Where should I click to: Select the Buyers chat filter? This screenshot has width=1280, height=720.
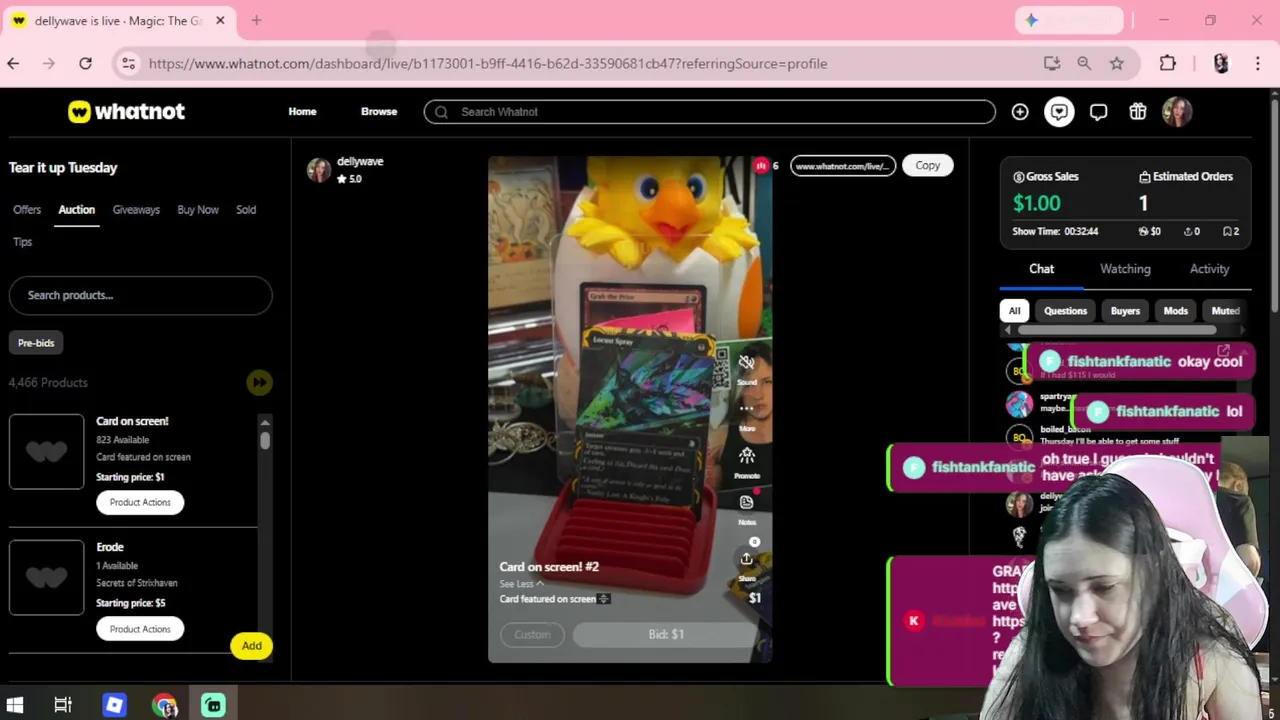[x=1125, y=311]
